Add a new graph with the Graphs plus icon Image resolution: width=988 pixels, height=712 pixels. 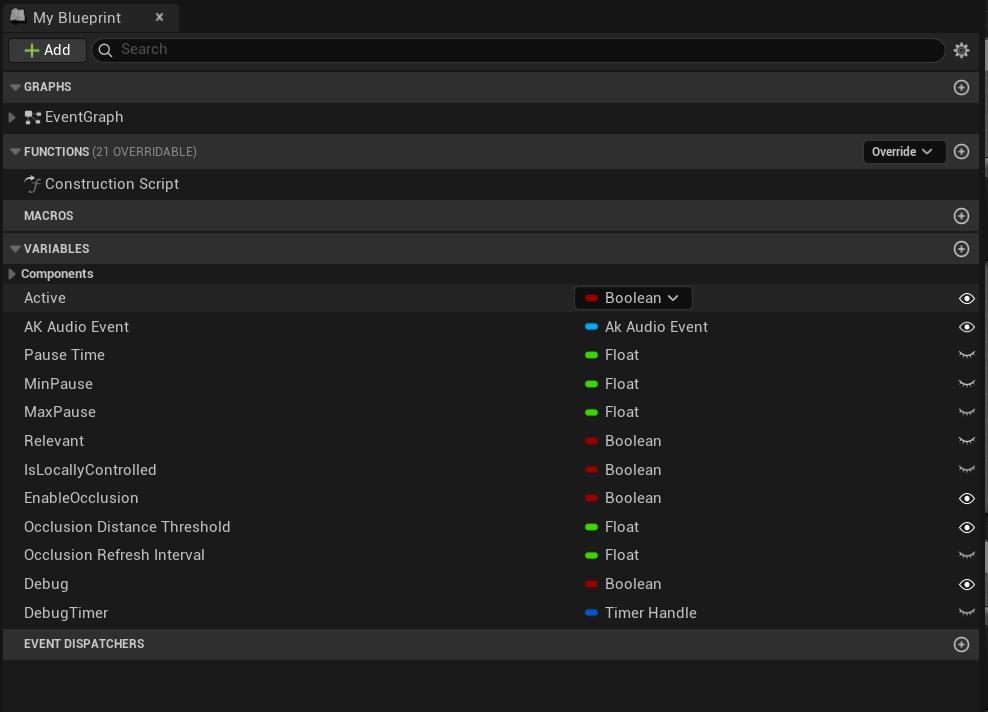(961, 88)
